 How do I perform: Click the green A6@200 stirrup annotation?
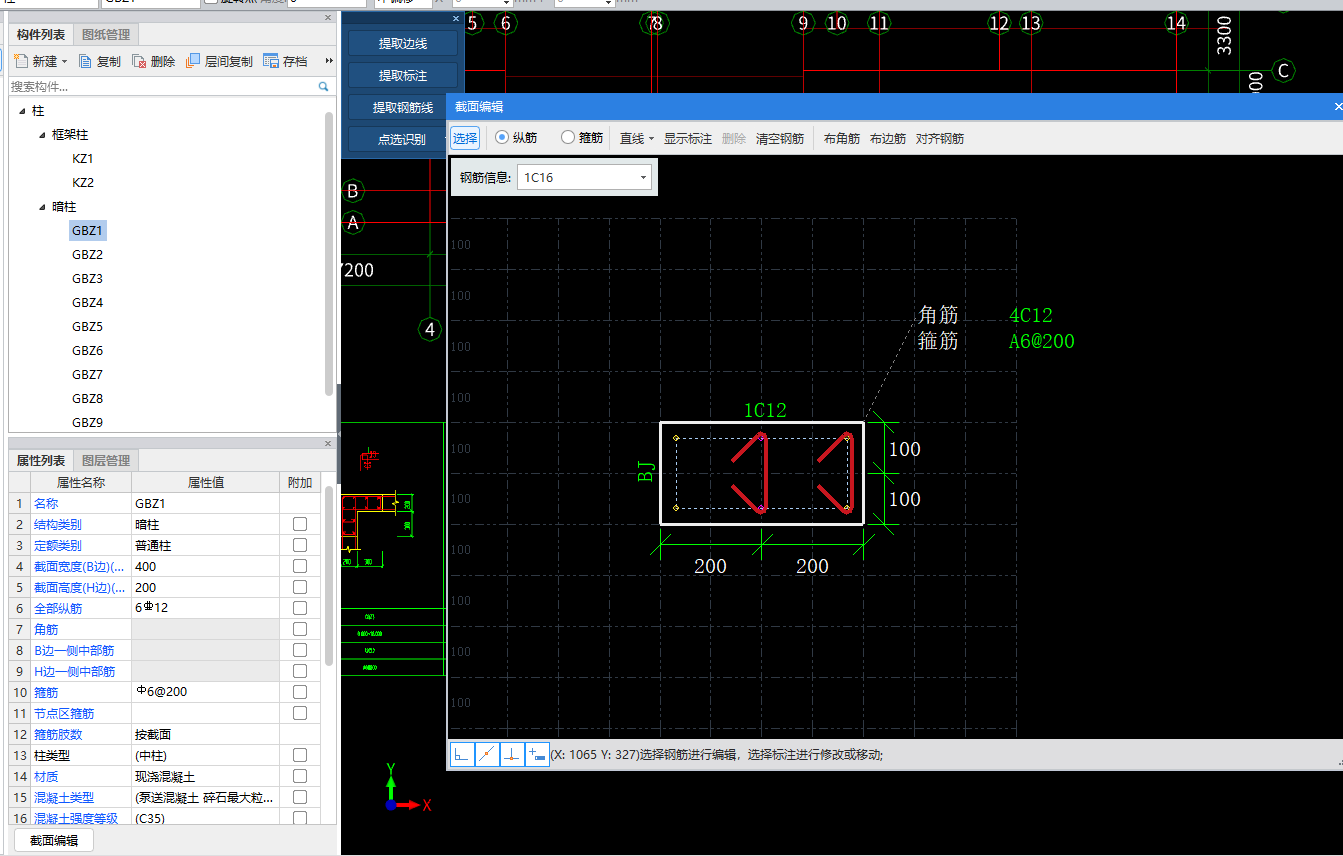point(1042,341)
